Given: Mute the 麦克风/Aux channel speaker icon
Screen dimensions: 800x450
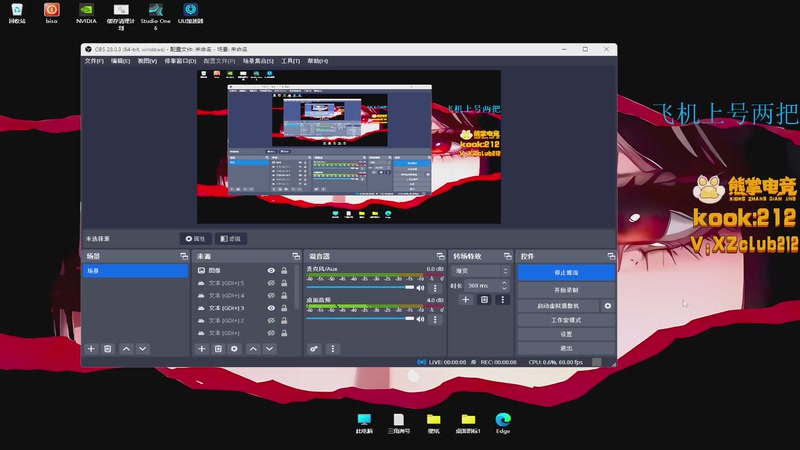Looking at the screenshot, I should tap(420, 288).
